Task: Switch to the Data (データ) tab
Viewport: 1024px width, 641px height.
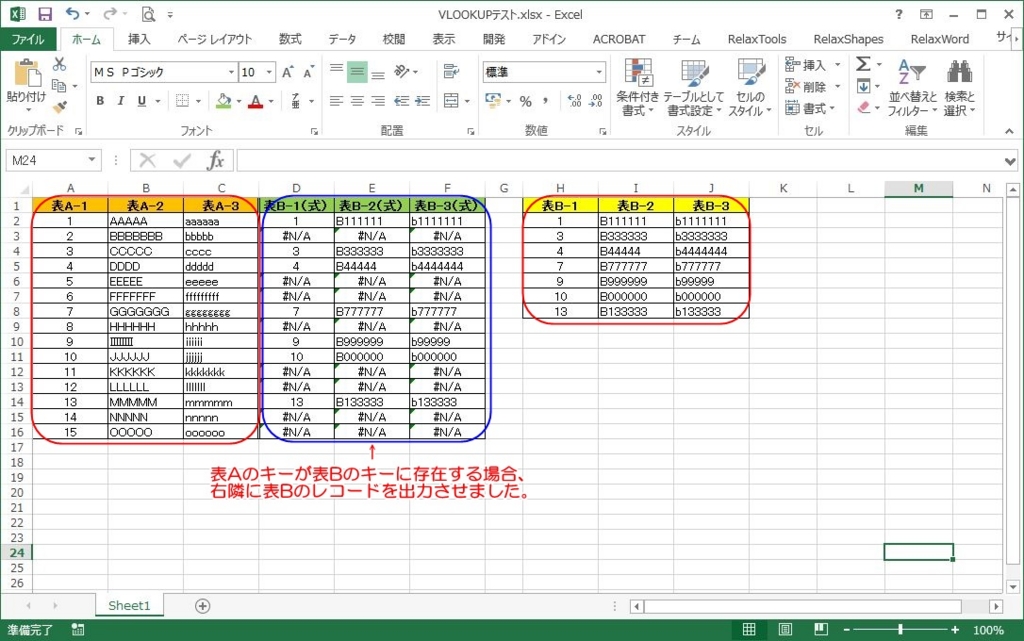Action: (342, 39)
